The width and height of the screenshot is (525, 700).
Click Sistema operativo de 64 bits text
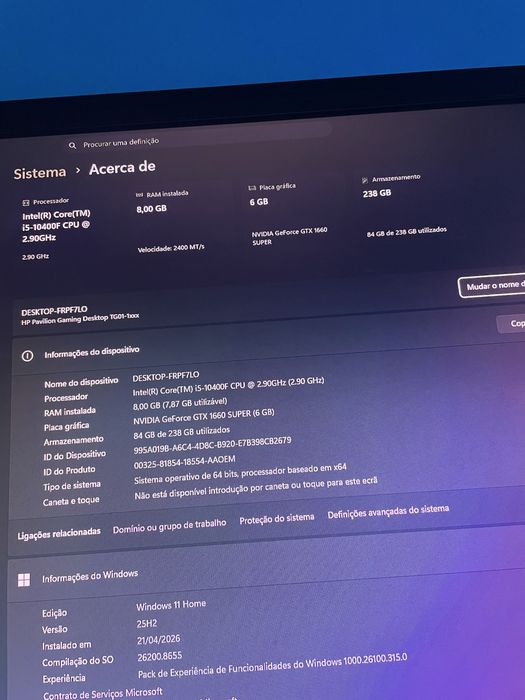click(x=240, y=474)
